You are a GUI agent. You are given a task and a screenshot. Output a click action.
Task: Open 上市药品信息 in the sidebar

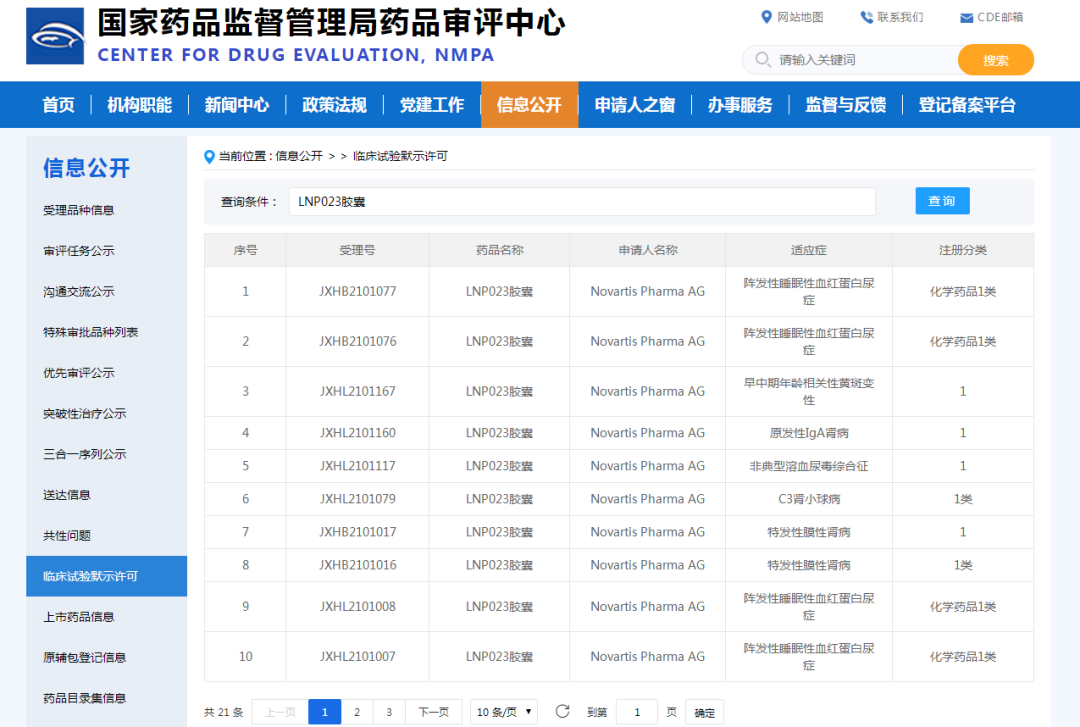point(95,616)
